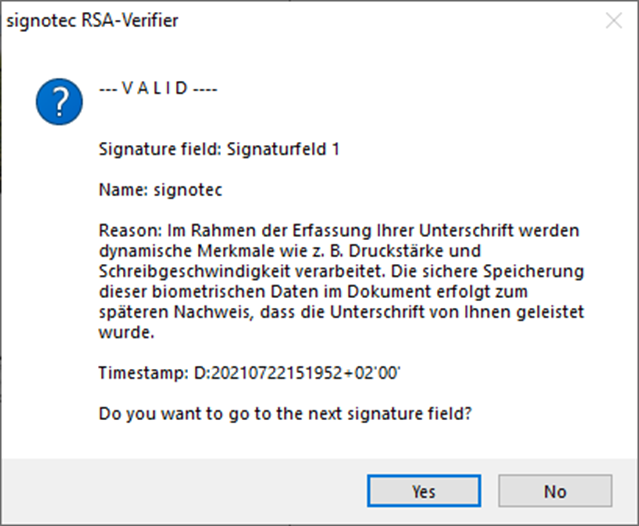Click the 'Name:' label
Image resolution: width=639 pixels, height=526 pixels.
121,188
